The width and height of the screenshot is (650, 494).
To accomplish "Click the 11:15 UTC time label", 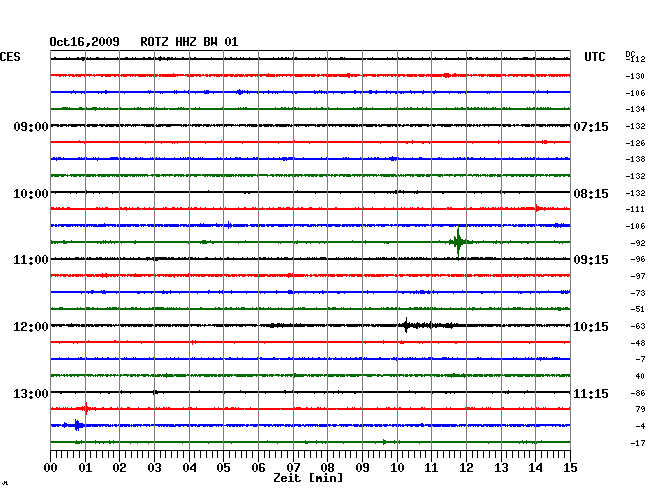I will click(591, 393).
